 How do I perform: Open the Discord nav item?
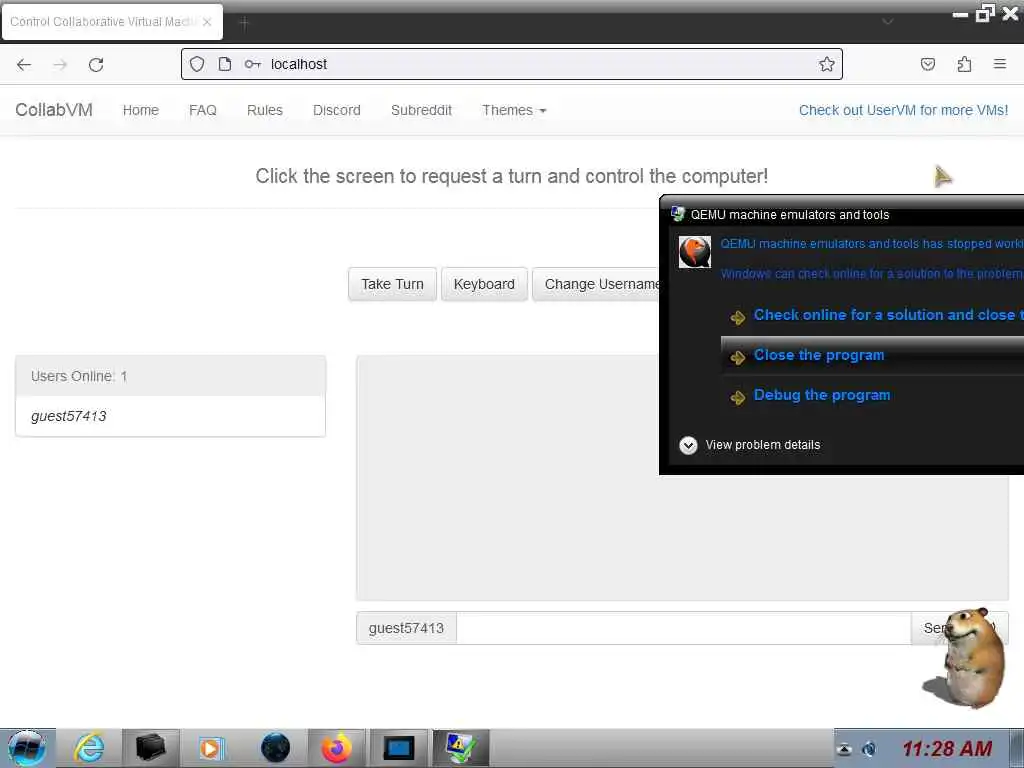336,110
